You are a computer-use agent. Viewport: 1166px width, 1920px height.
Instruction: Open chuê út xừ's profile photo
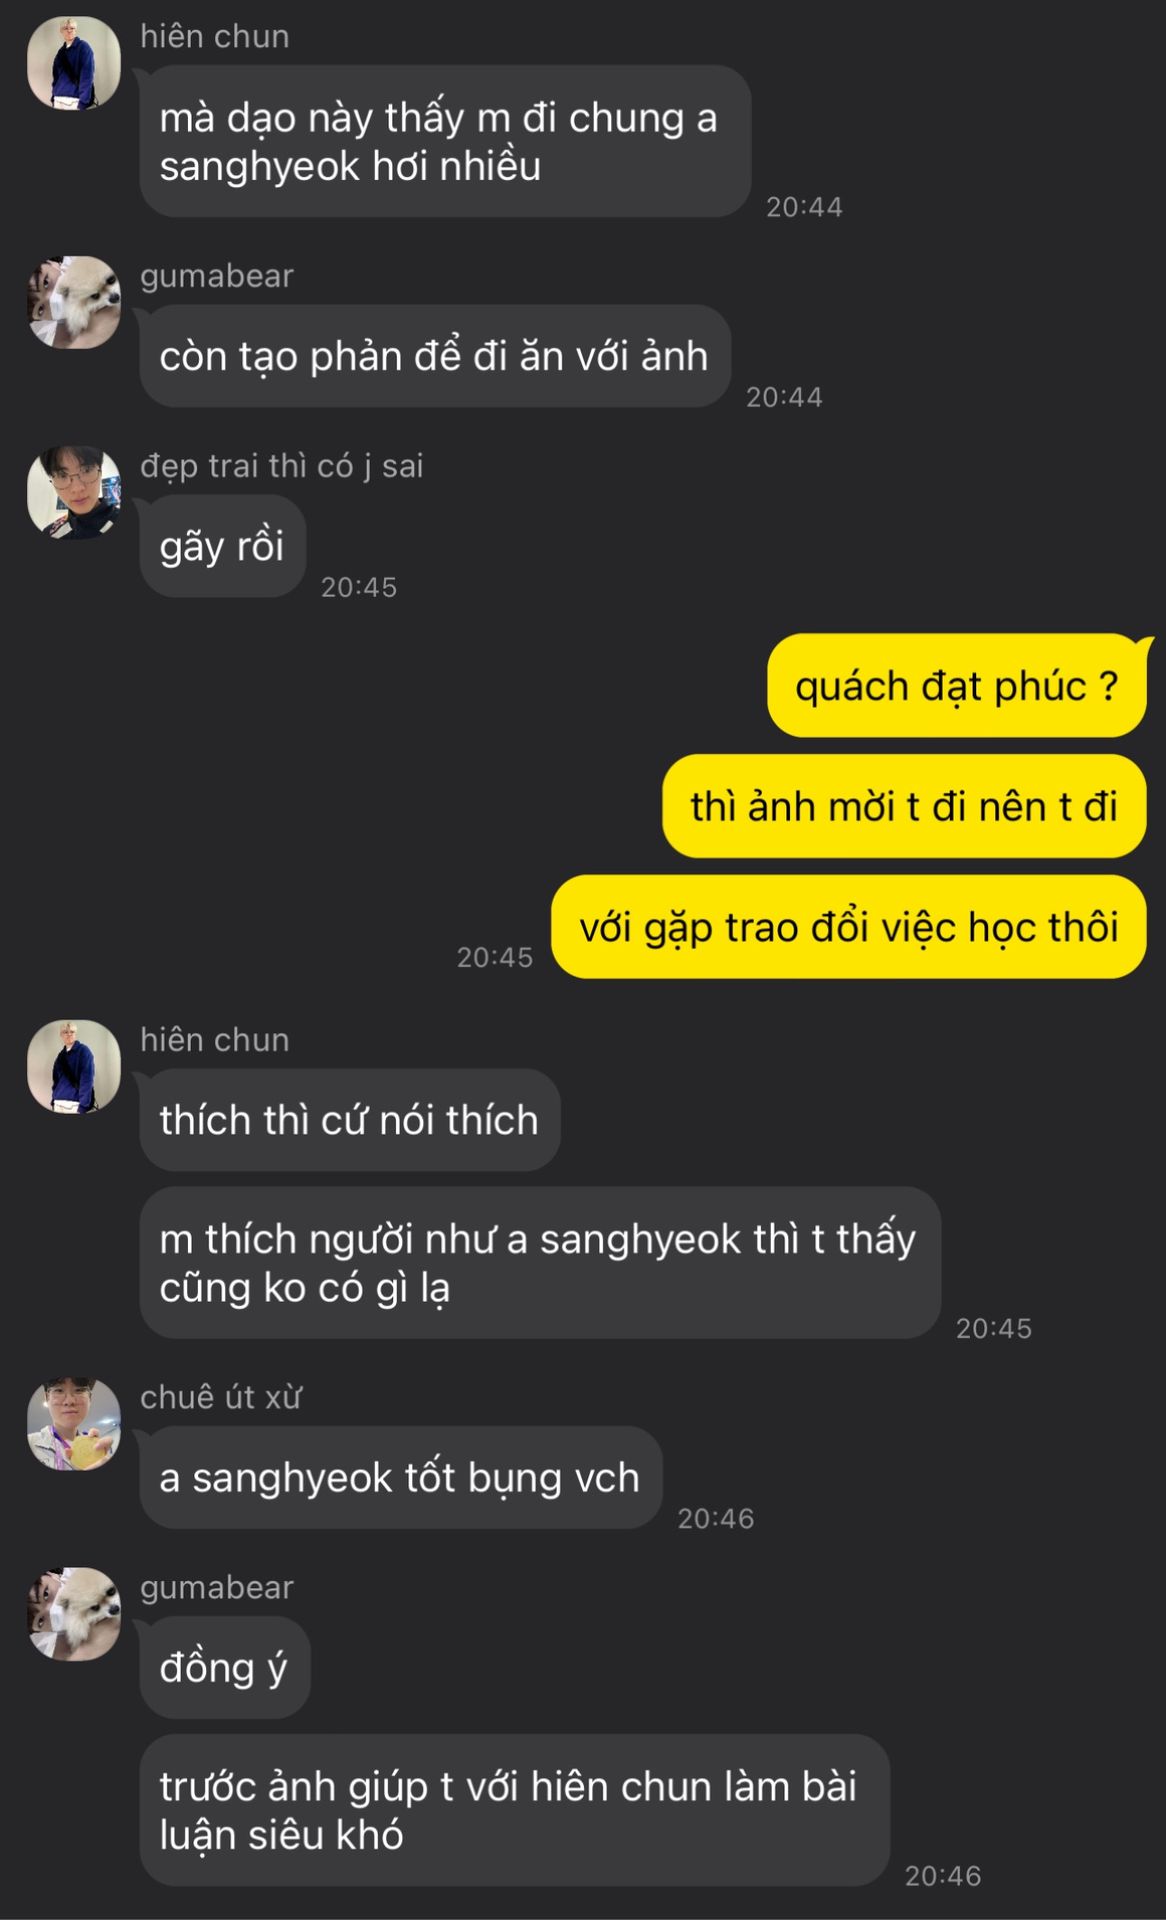click(74, 1424)
